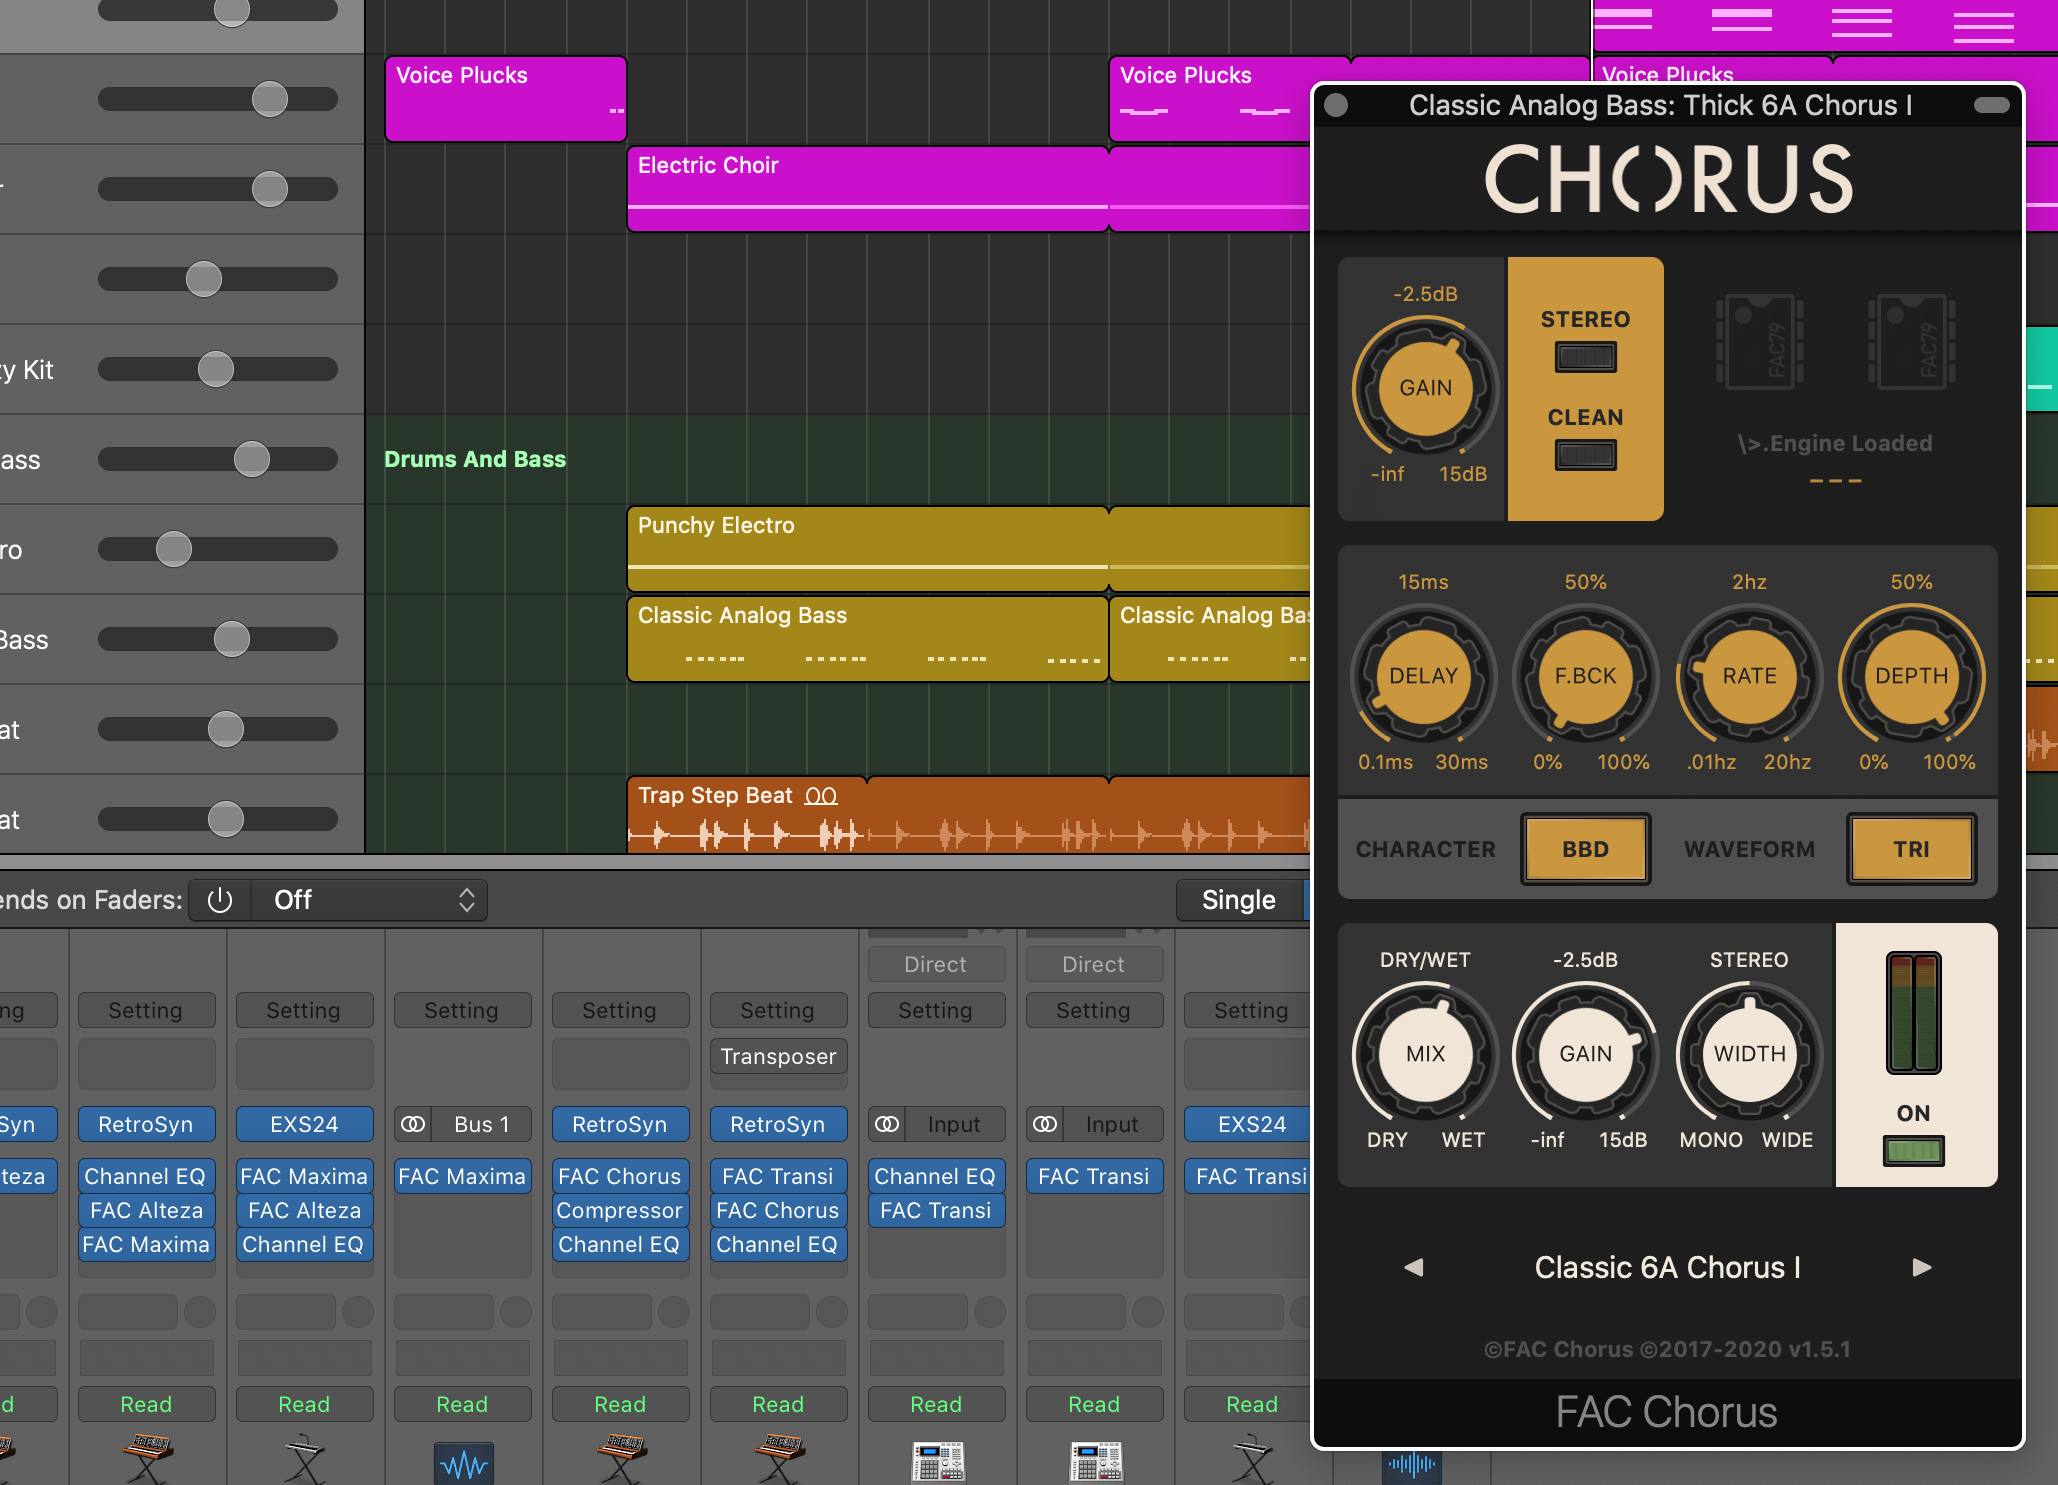
Task: Click the F.BCK feedback knob
Action: tap(1585, 676)
